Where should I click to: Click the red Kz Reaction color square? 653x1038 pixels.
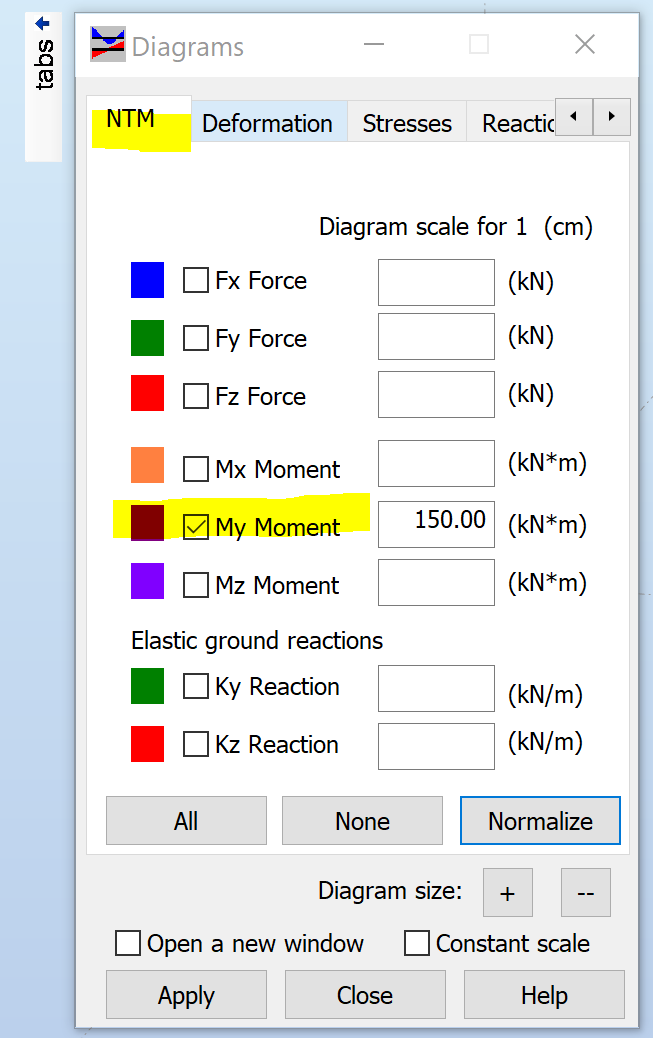pyautogui.click(x=146, y=745)
